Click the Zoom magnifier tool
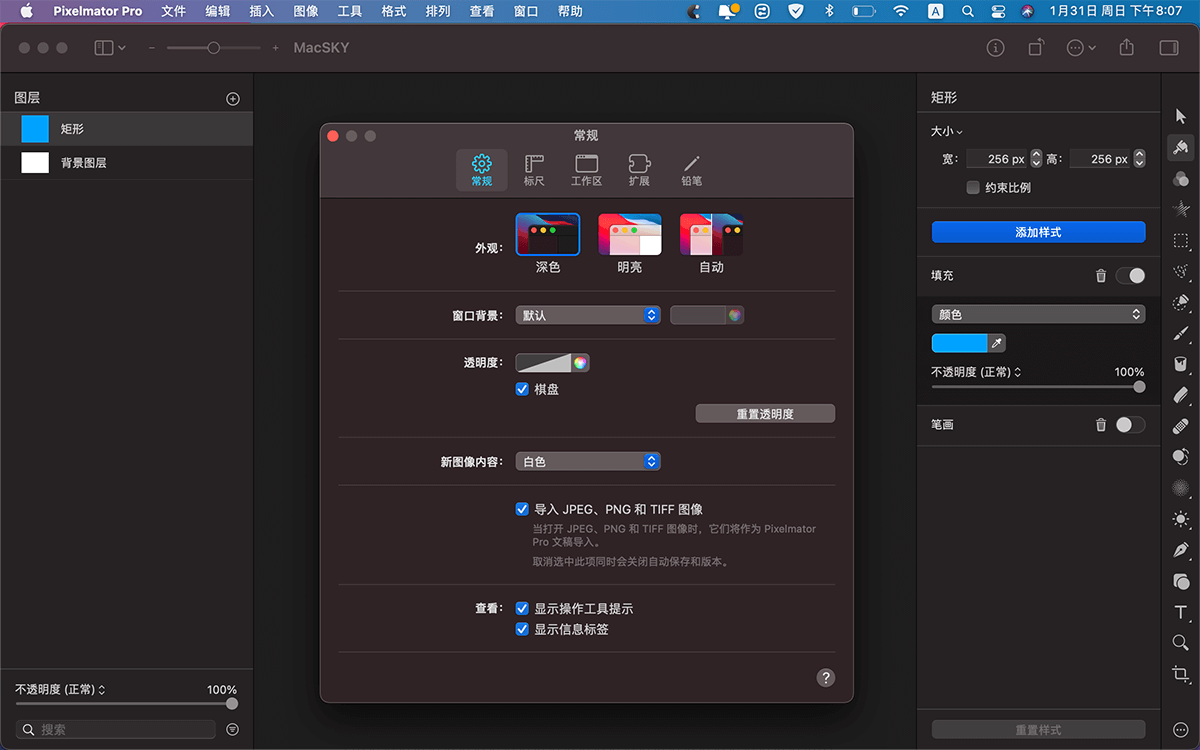 pyautogui.click(x=1181, y=643)
